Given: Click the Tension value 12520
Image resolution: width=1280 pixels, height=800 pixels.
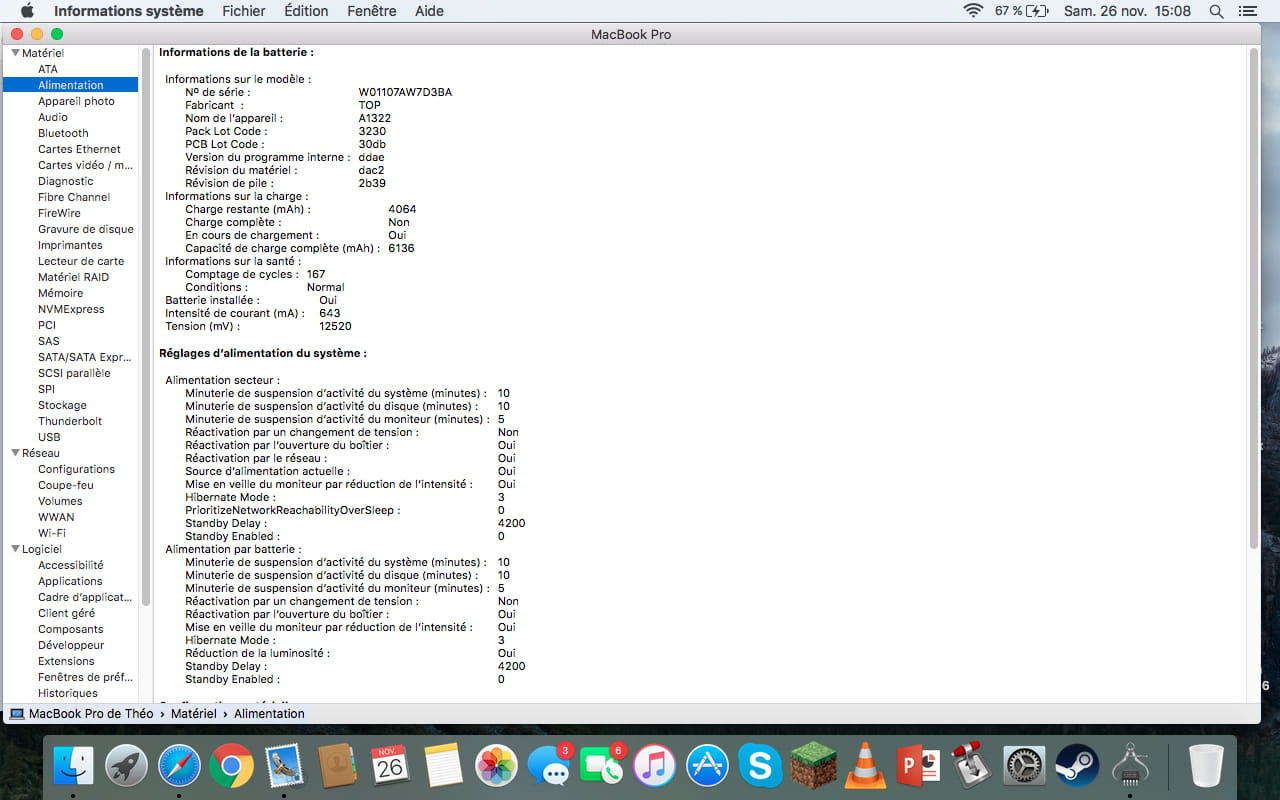Looking at the screenshot, I should tap(335, 326).
